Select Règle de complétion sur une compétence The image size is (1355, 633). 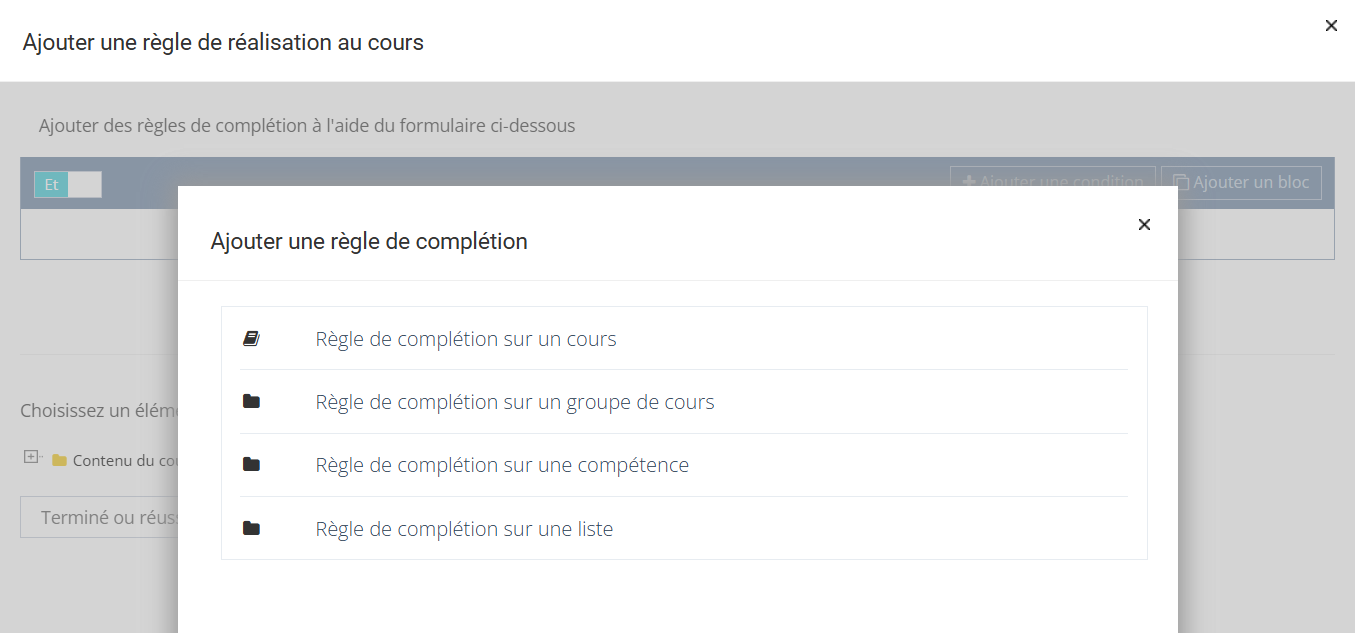502,465
